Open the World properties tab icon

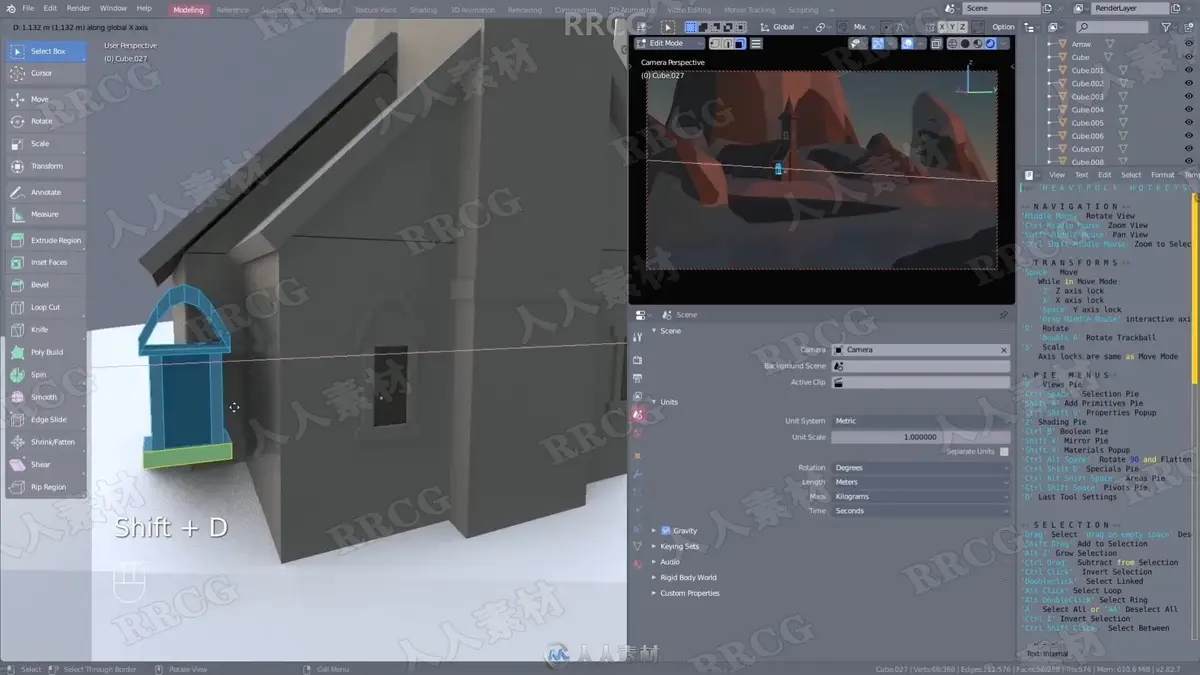coord(638,432)
